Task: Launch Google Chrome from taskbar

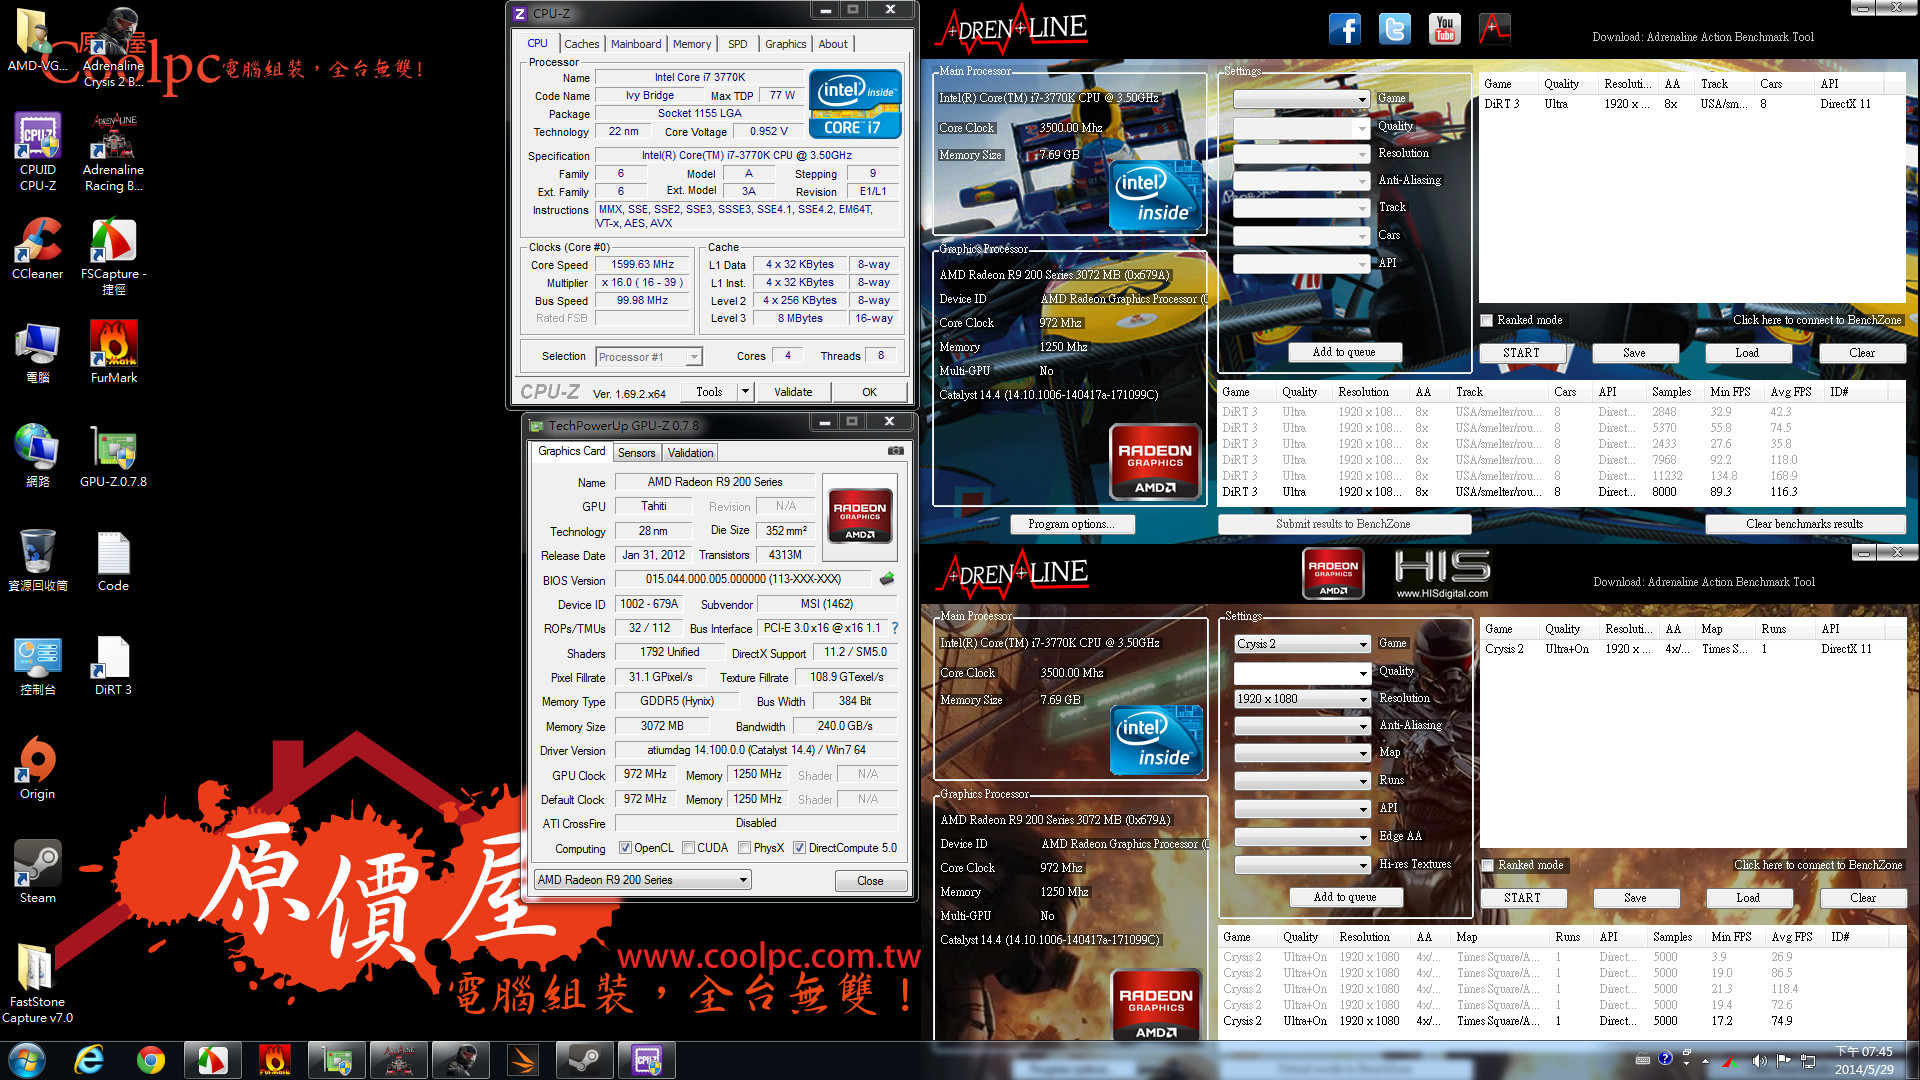Action: click(151, 1060)
